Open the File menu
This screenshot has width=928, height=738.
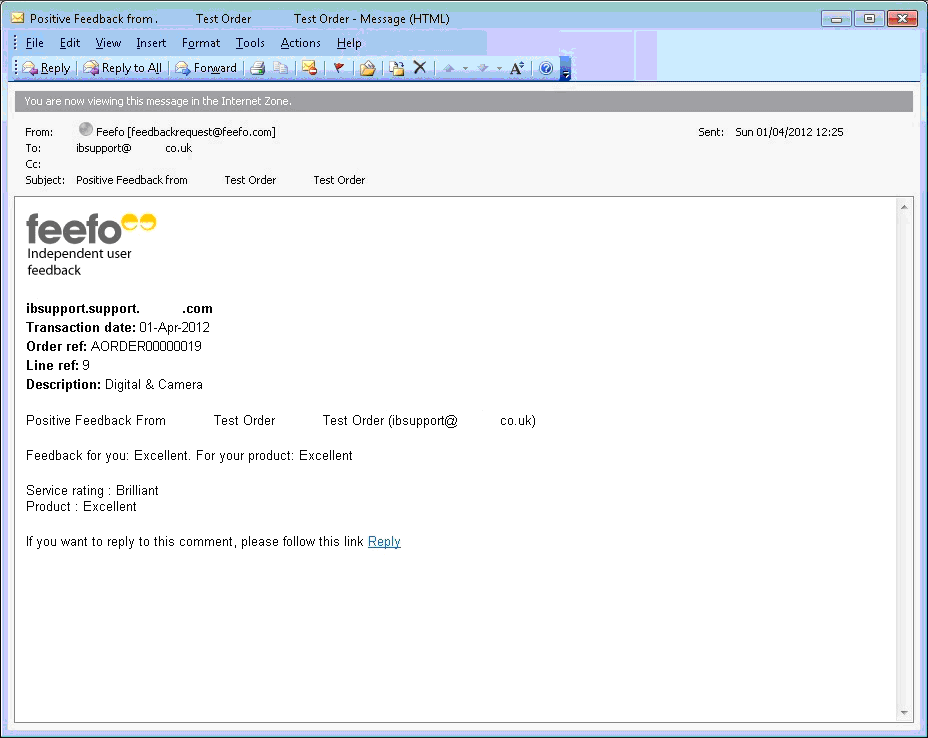pyautogui.click(x=35, y=43)
